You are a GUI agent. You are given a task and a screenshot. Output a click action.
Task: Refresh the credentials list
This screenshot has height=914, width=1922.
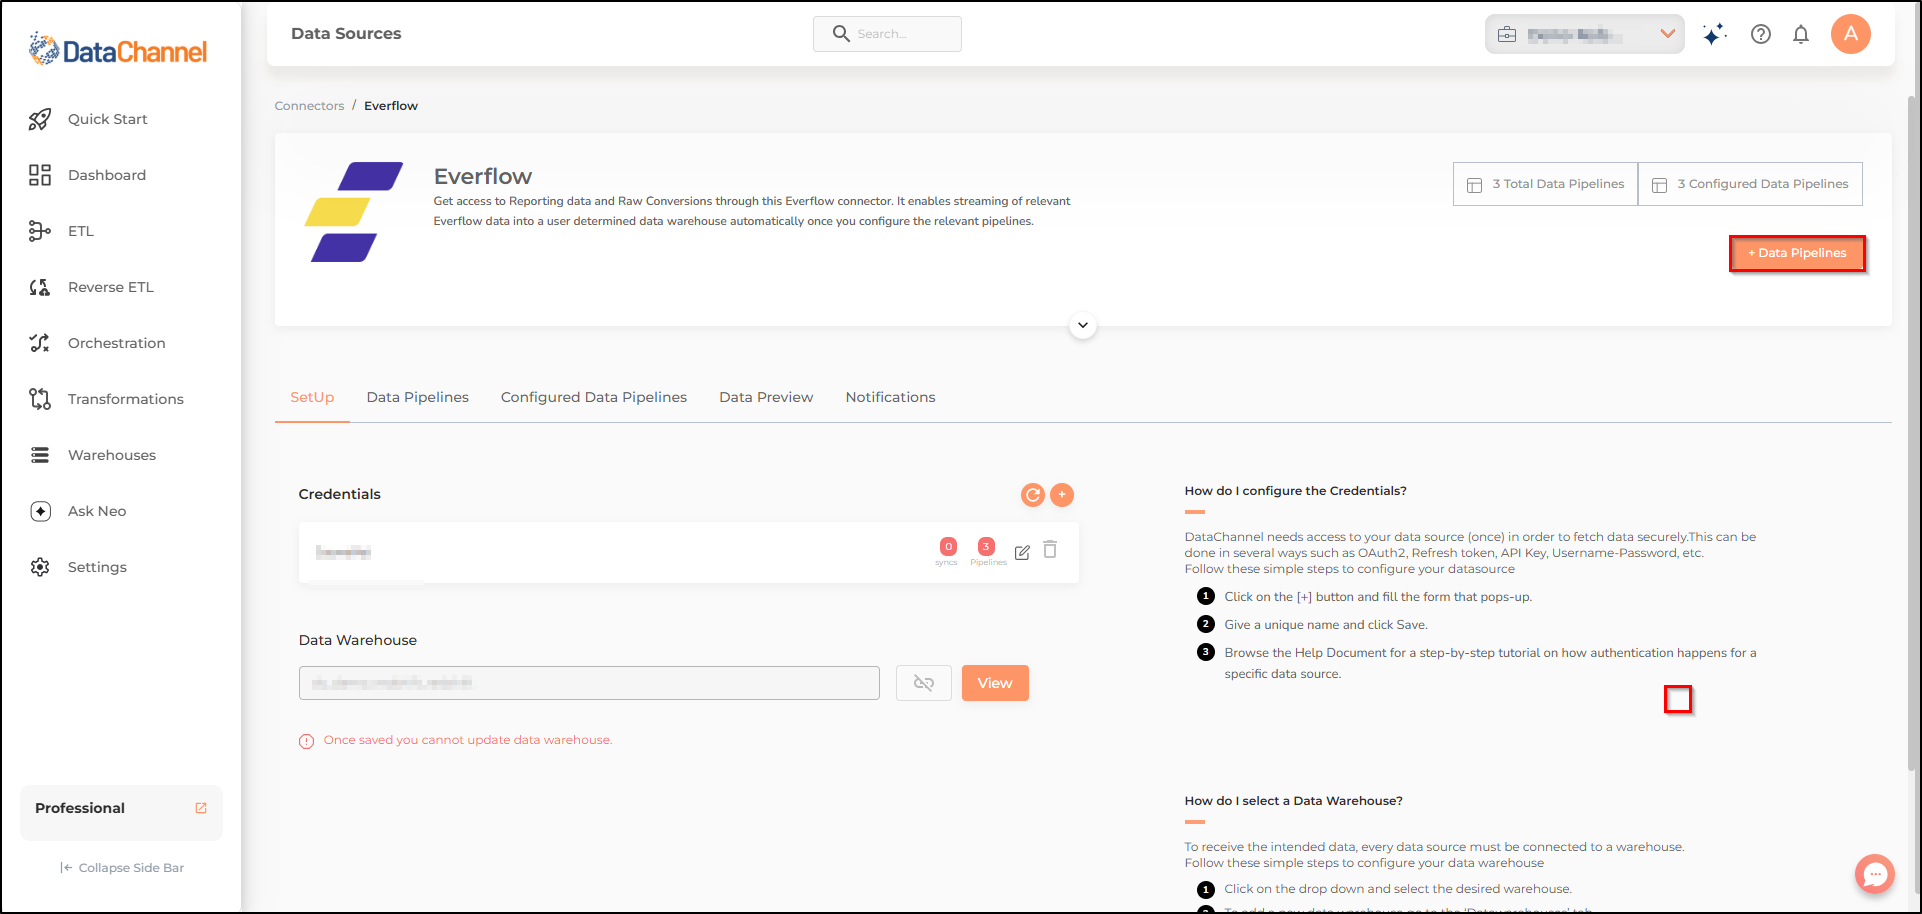click(1033, 495)
